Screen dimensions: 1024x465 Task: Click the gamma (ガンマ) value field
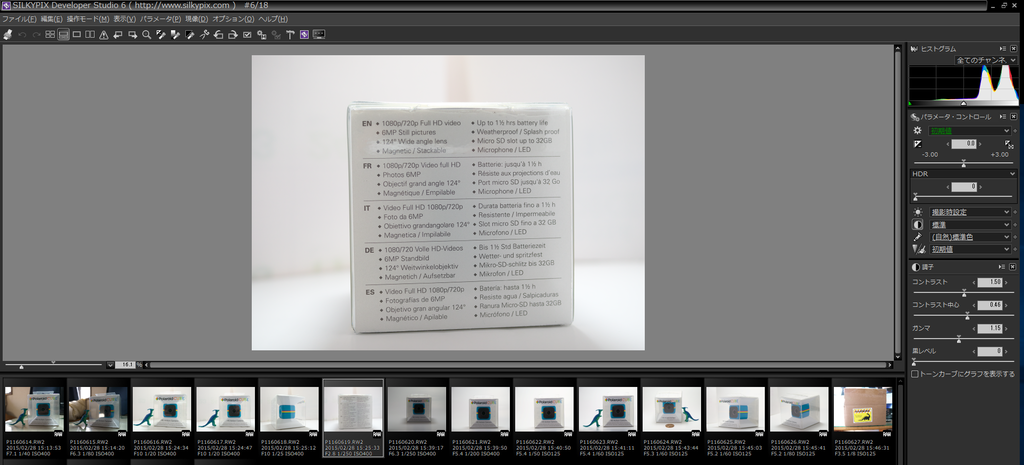pos(989,329)
